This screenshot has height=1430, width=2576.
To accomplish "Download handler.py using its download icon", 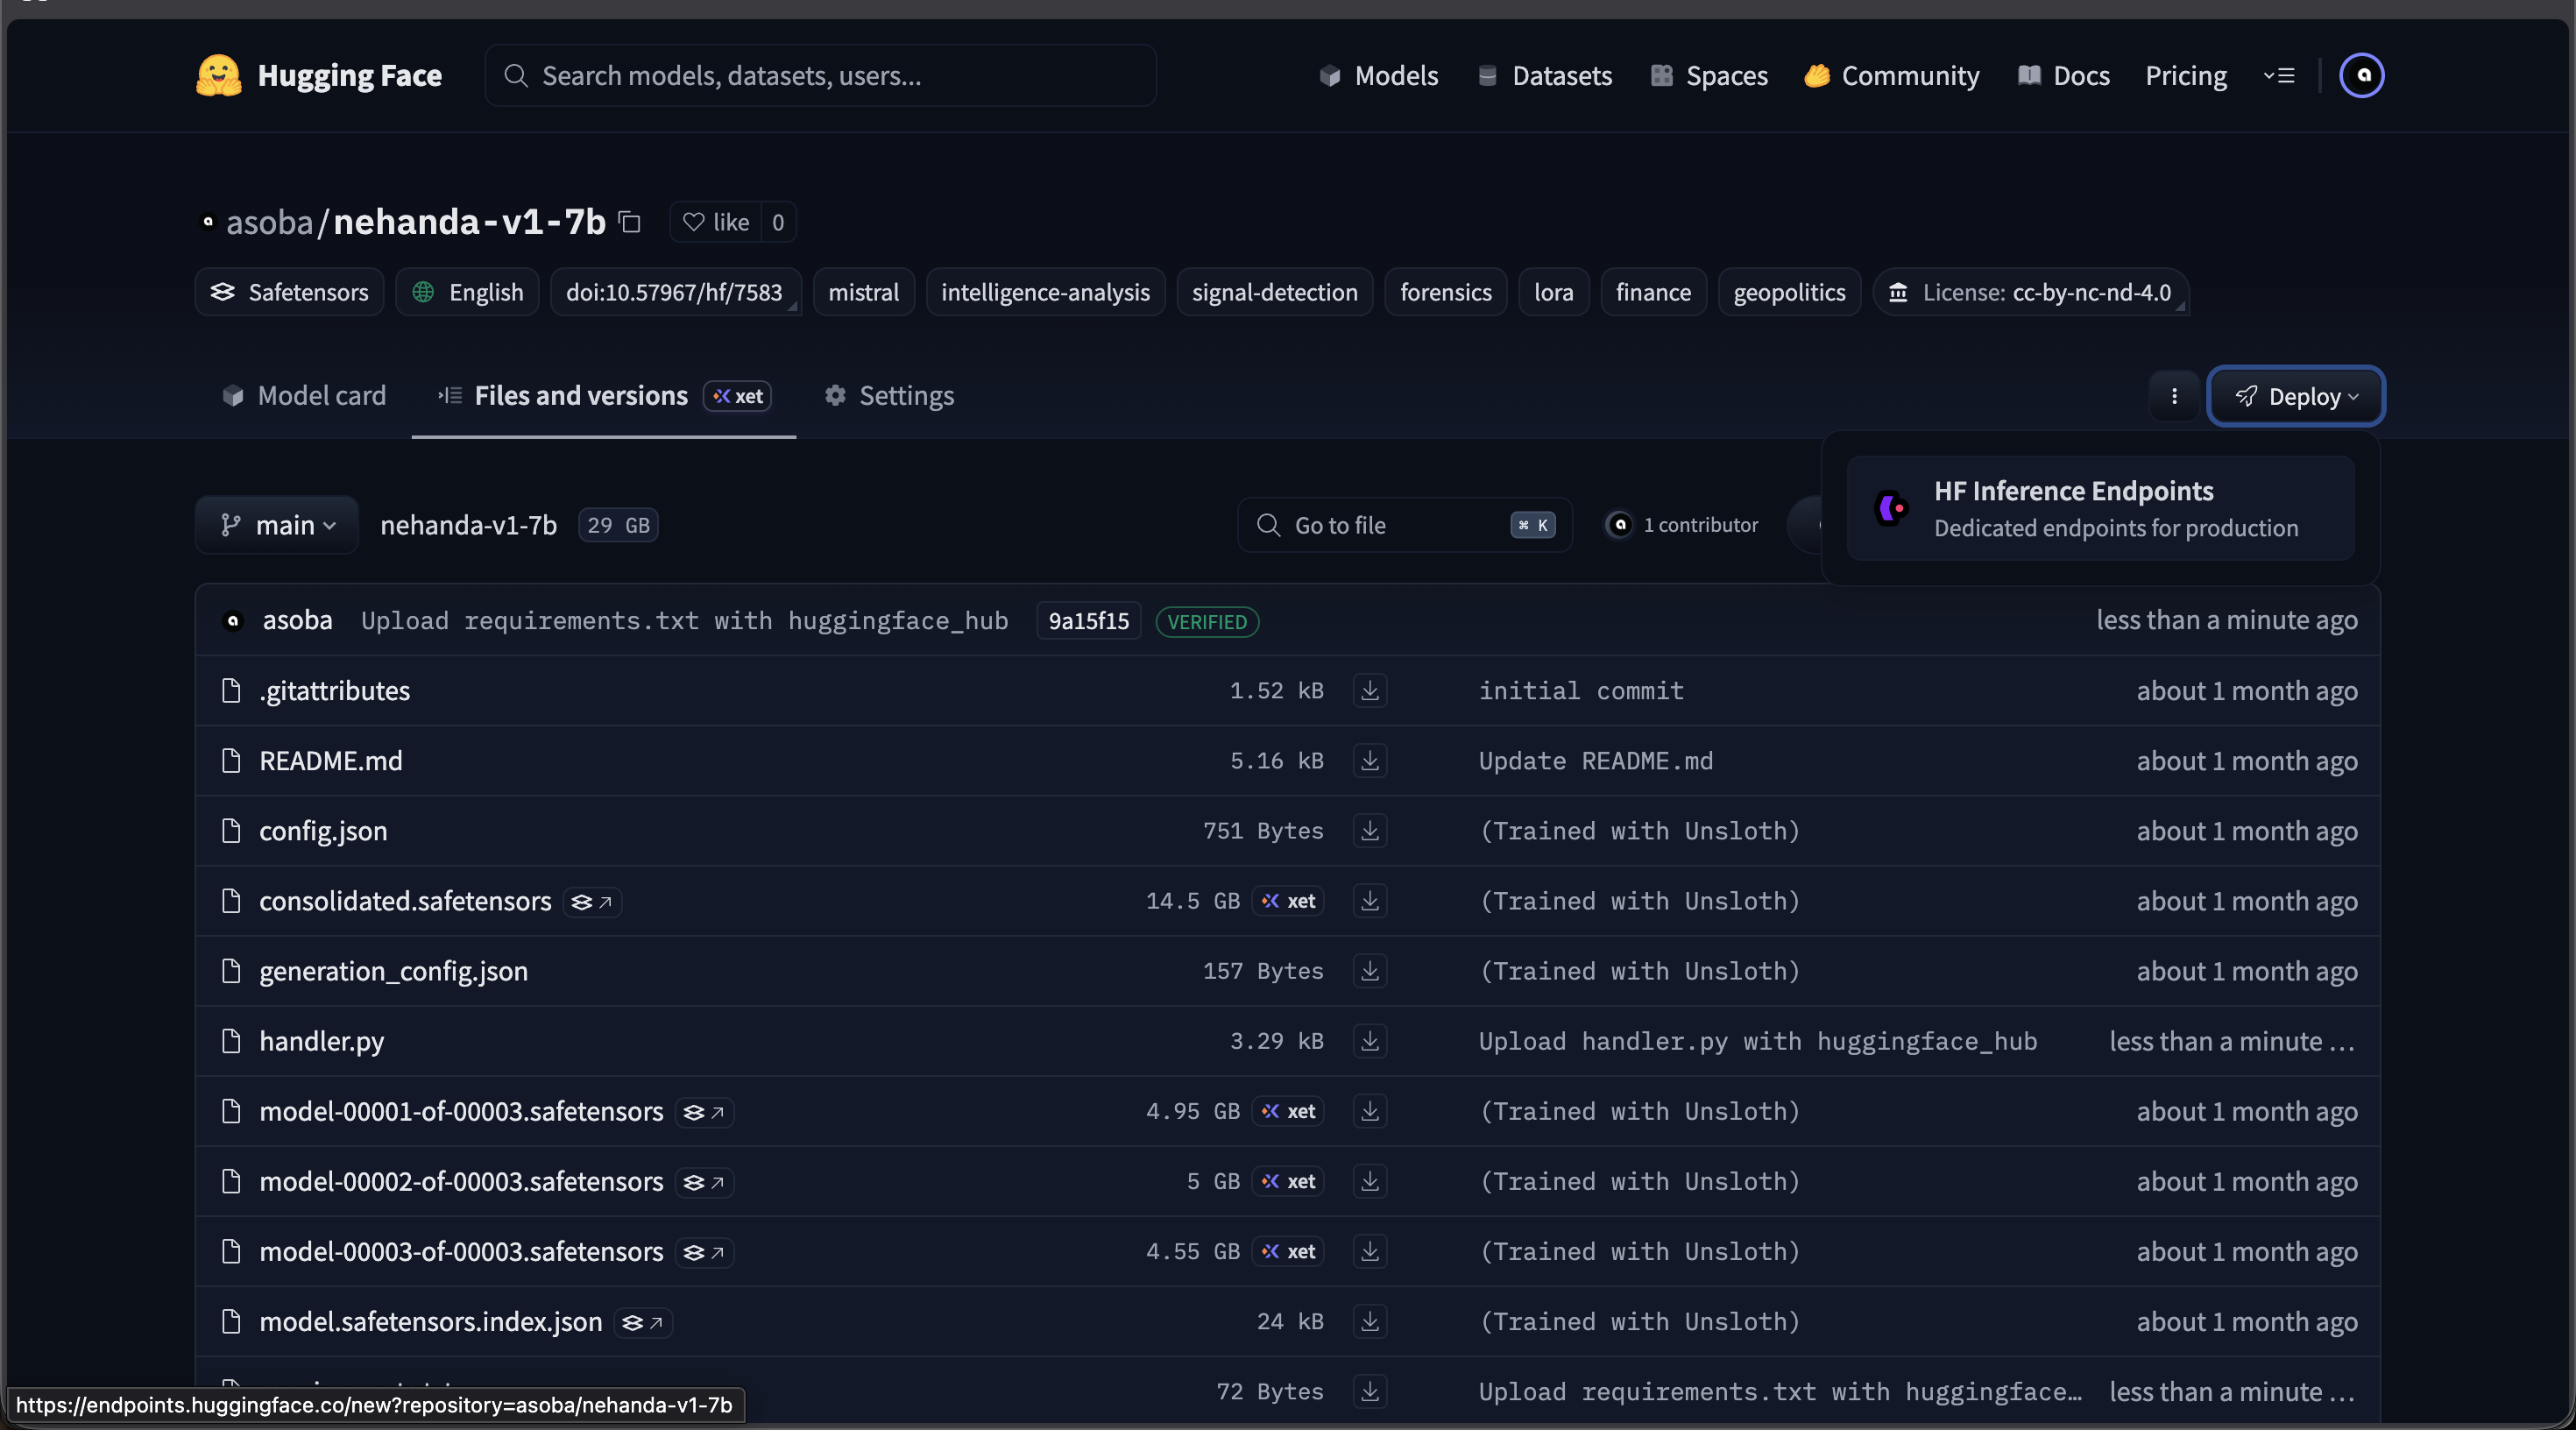I will tap(1370, 1041).
